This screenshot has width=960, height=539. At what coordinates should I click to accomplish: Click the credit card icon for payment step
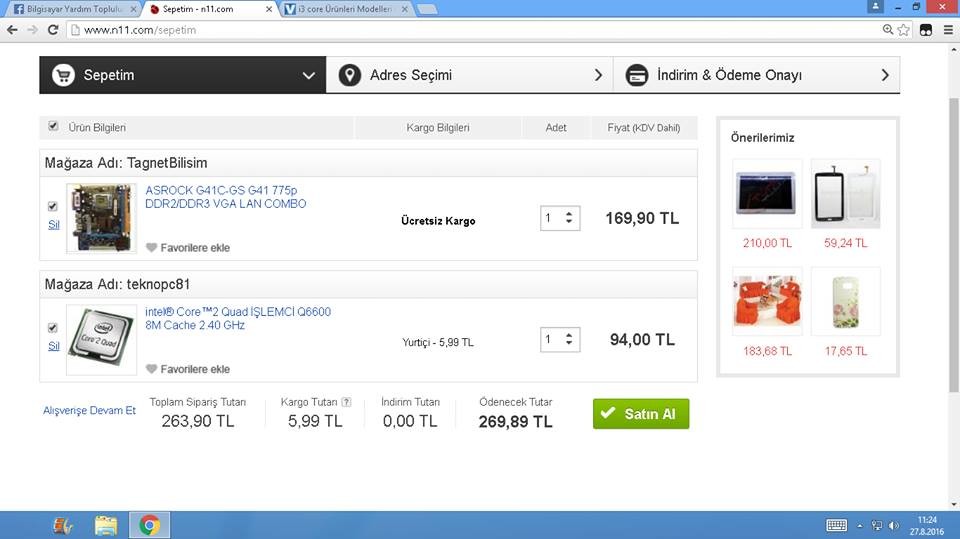[x=636, y=75]
